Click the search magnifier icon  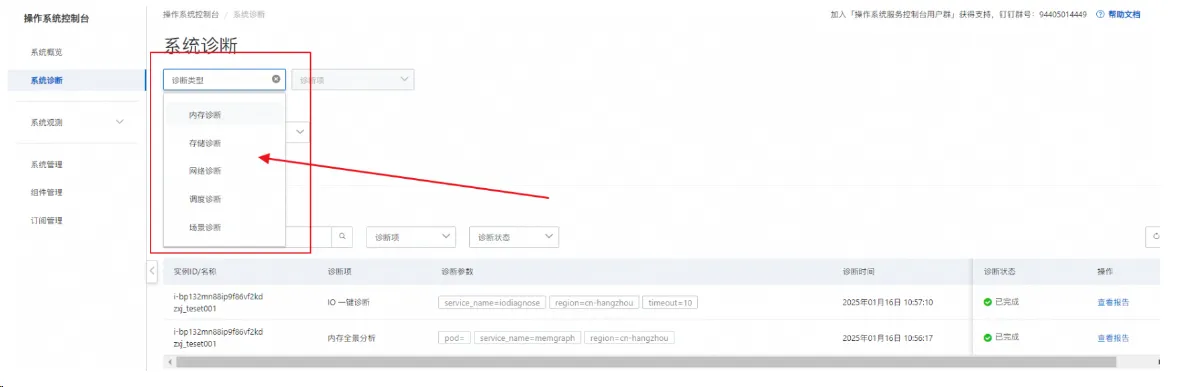point(342,236)
